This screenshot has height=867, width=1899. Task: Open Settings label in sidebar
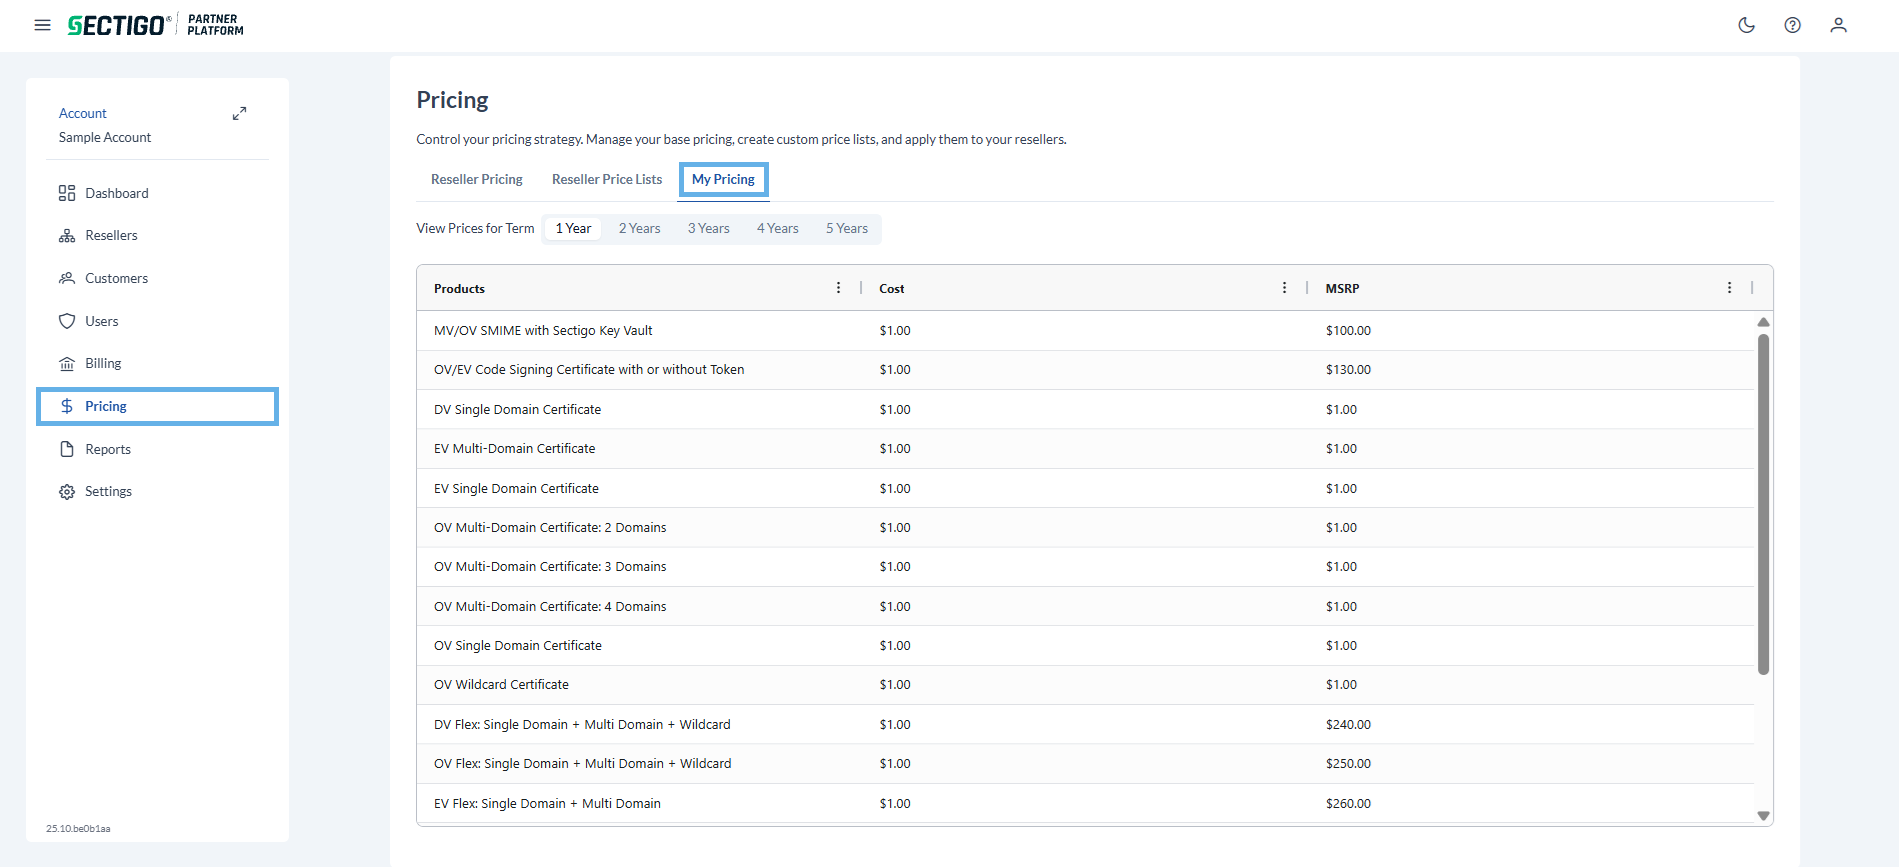tap(109, 492)
